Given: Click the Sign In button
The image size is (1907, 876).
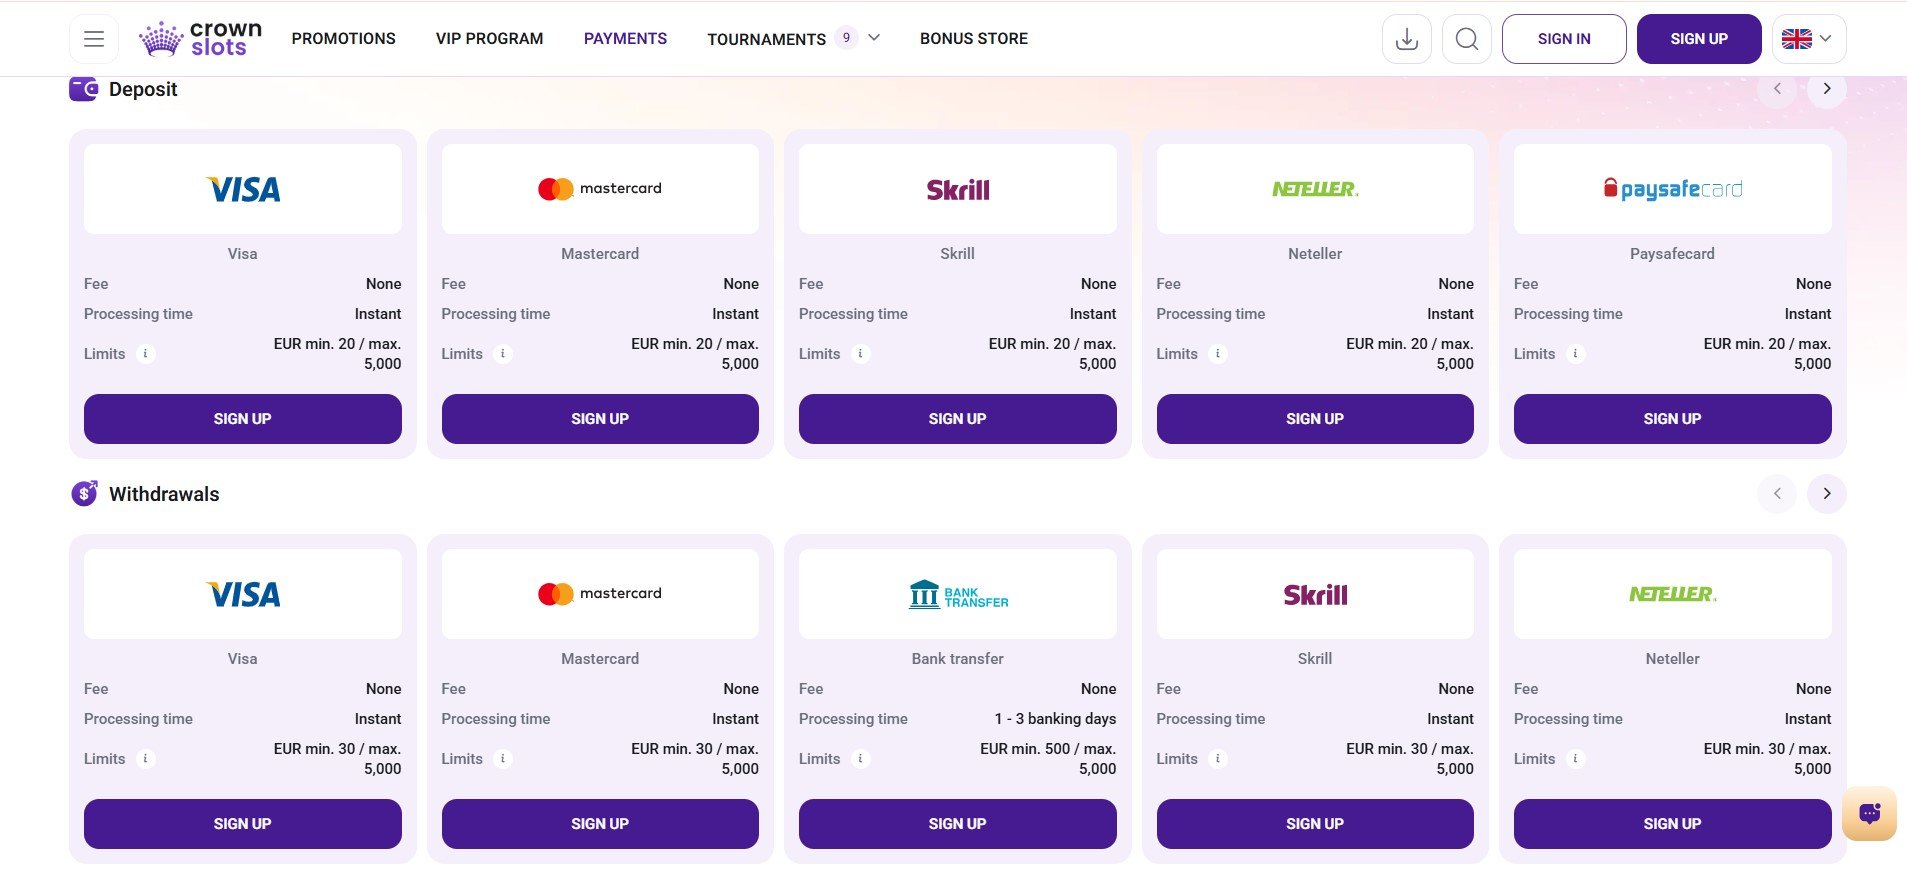Looking at the screenshot, I should click(x=1563, y=39).
